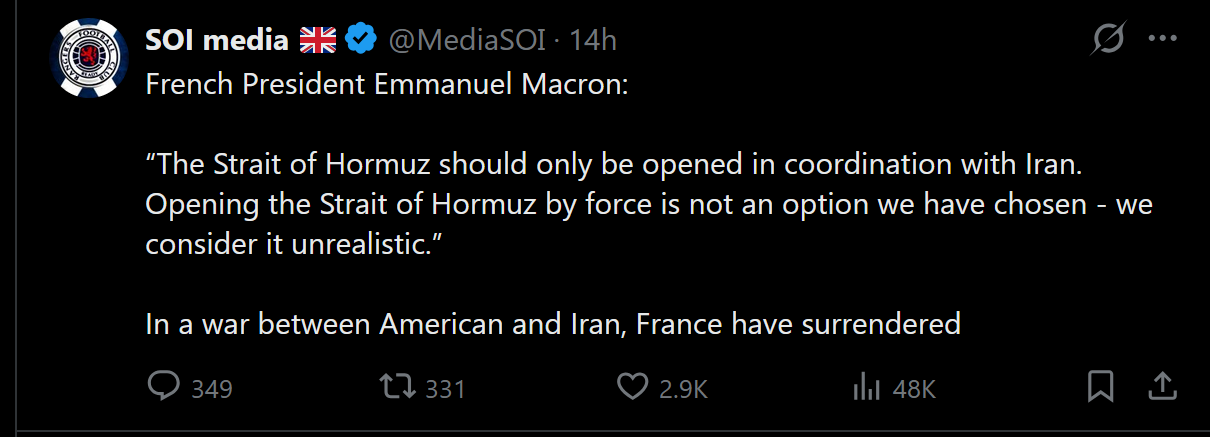This screenshot has width=1210, height=437.
Task: Toggle the heart Like icon
Action: coord(632,387)
